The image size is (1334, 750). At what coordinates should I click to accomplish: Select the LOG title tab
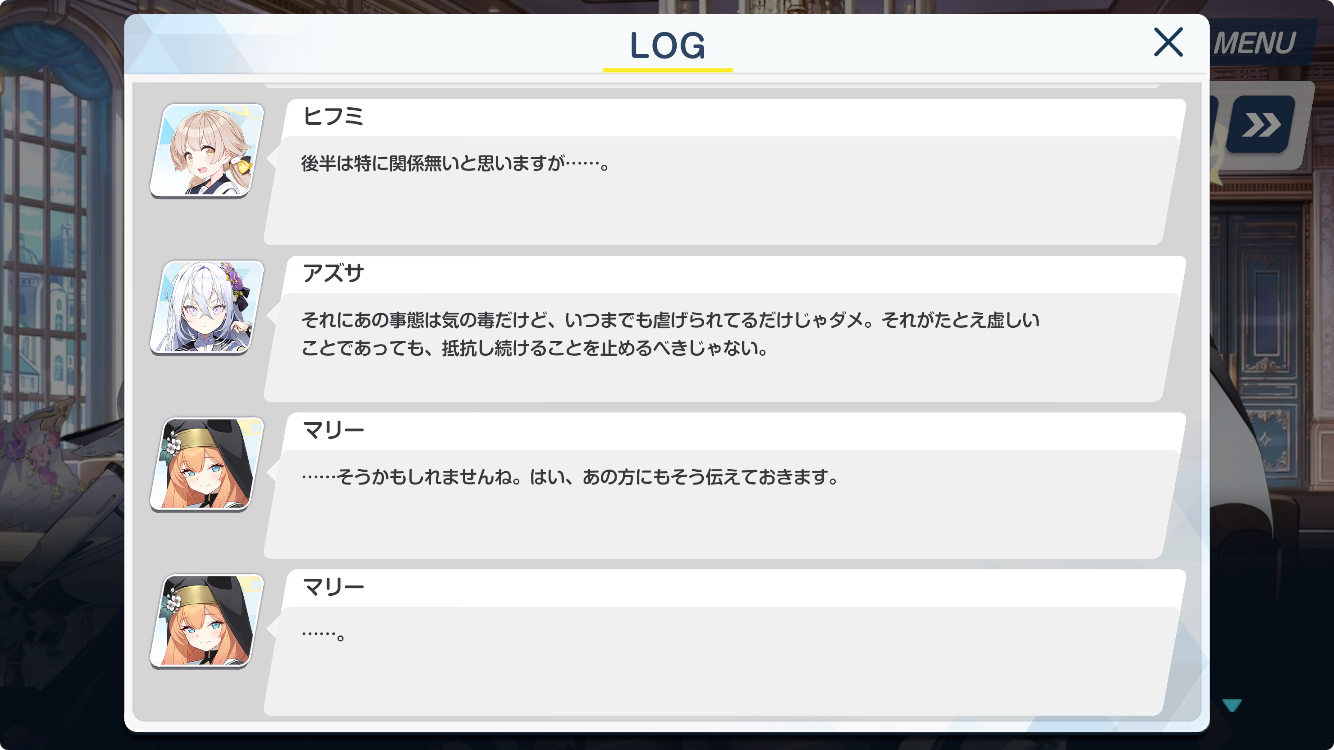(668, 46)
